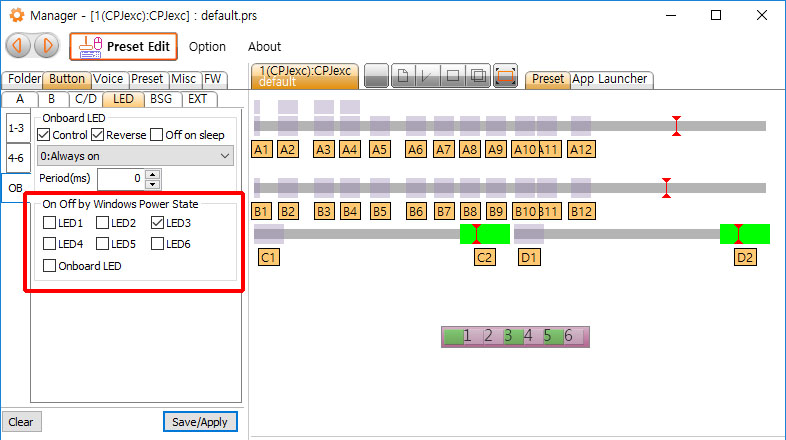Select the 1(CPJexc):CPJexc default device tab
Viewport: 786px width, 440px height.
[305, 76]
